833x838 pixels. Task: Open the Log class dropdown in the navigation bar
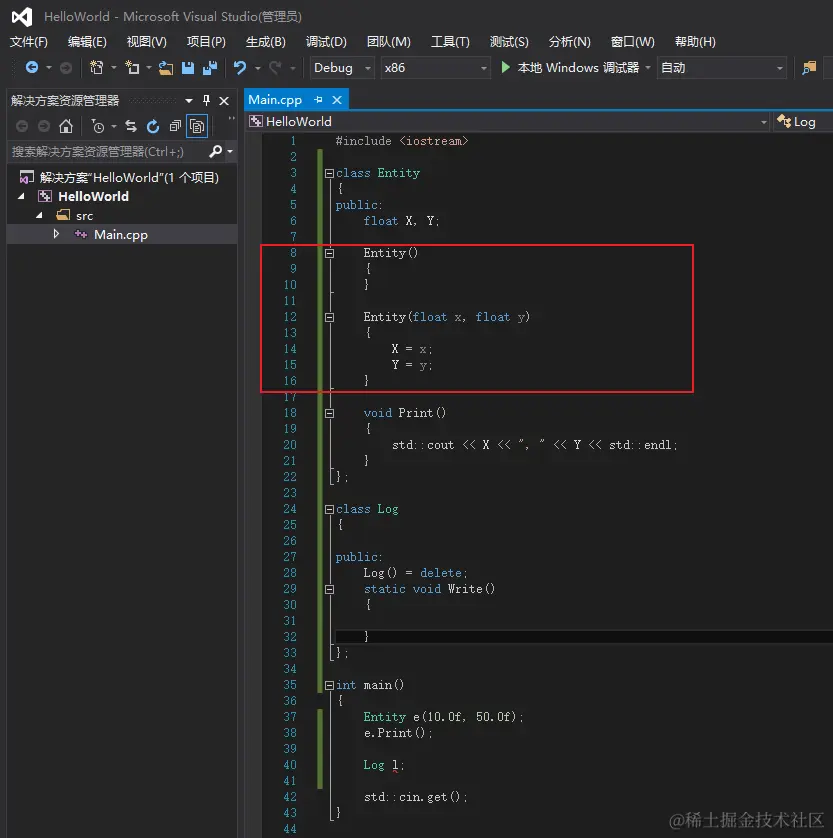[x=803, y=122]
